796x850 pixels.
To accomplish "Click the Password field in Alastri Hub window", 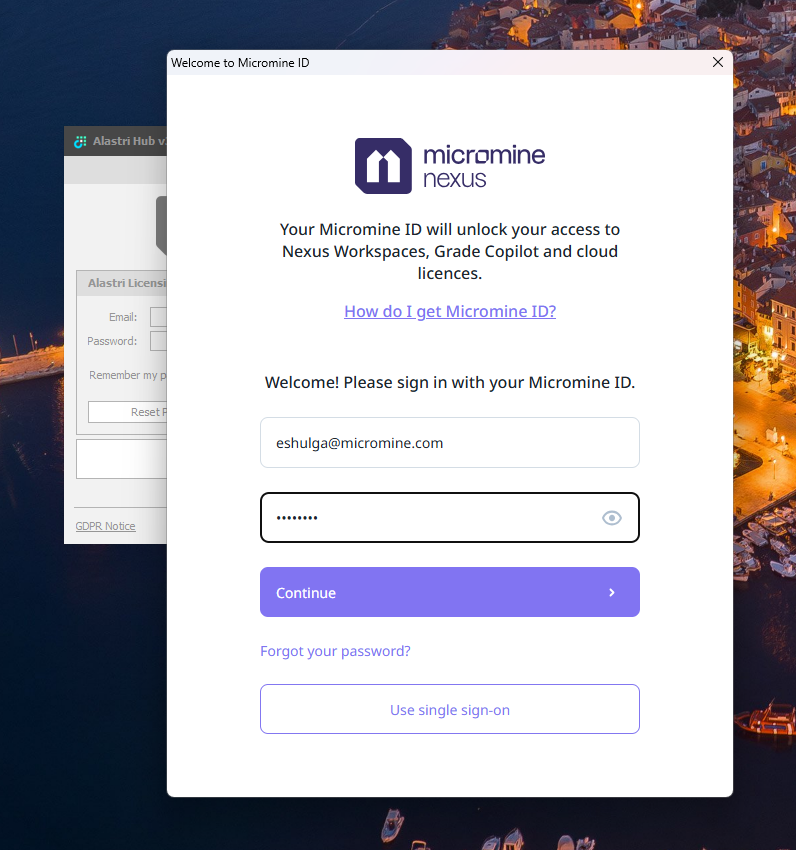I will pyautogui.click(x=158, y=341).
